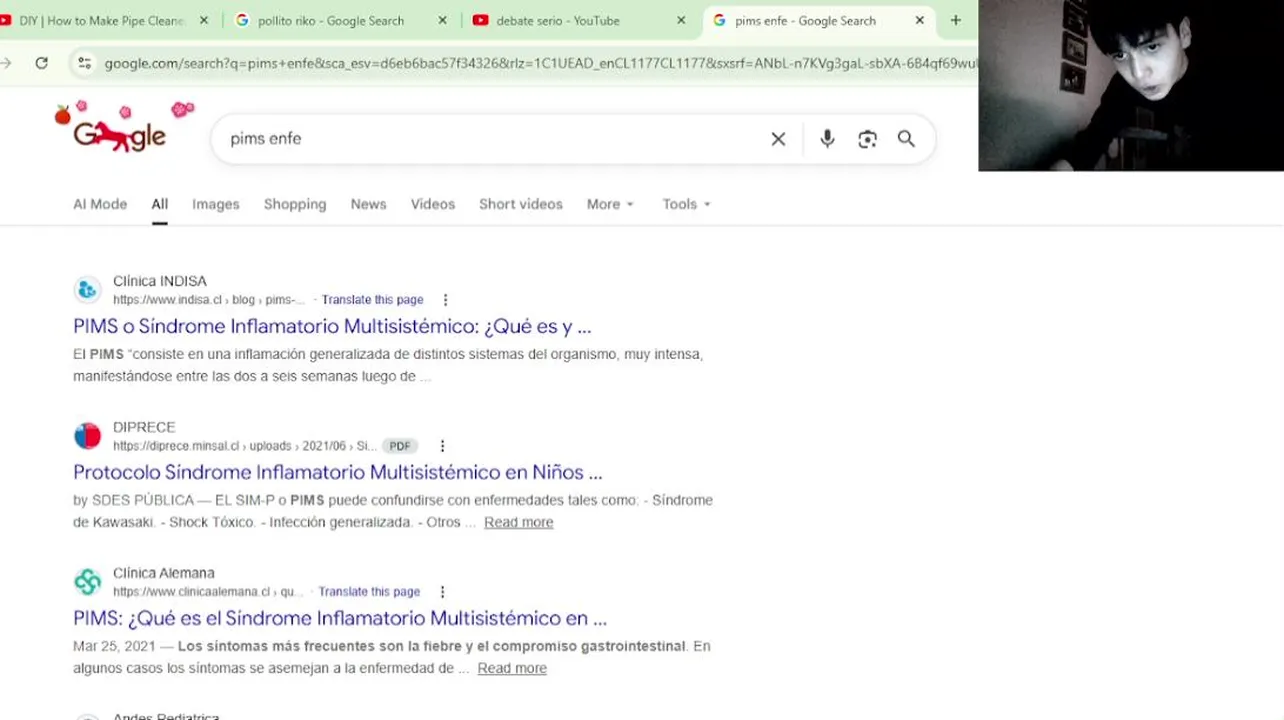
Task: Click 'Translate this page' for Clínica Alemana
Action: [x=369, y=592]
